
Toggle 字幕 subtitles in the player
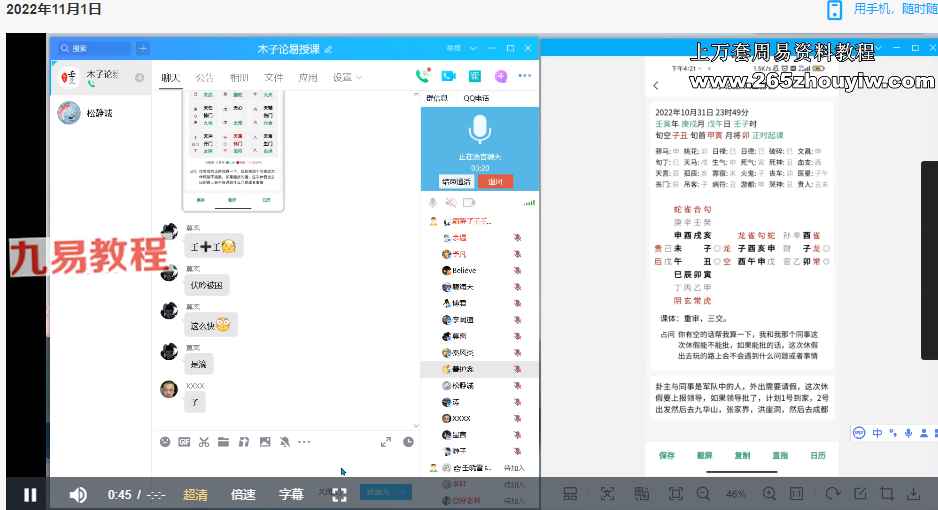(291, 494)
